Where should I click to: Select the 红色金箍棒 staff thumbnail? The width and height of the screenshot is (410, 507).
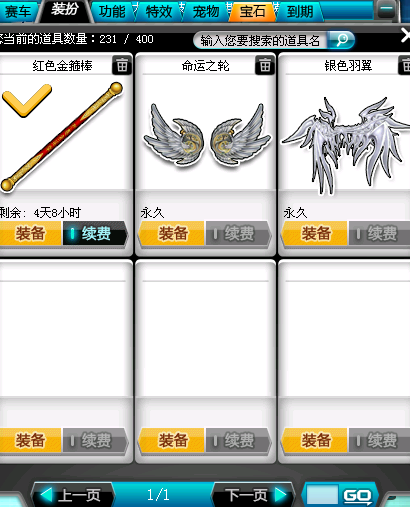coord(62,137)
